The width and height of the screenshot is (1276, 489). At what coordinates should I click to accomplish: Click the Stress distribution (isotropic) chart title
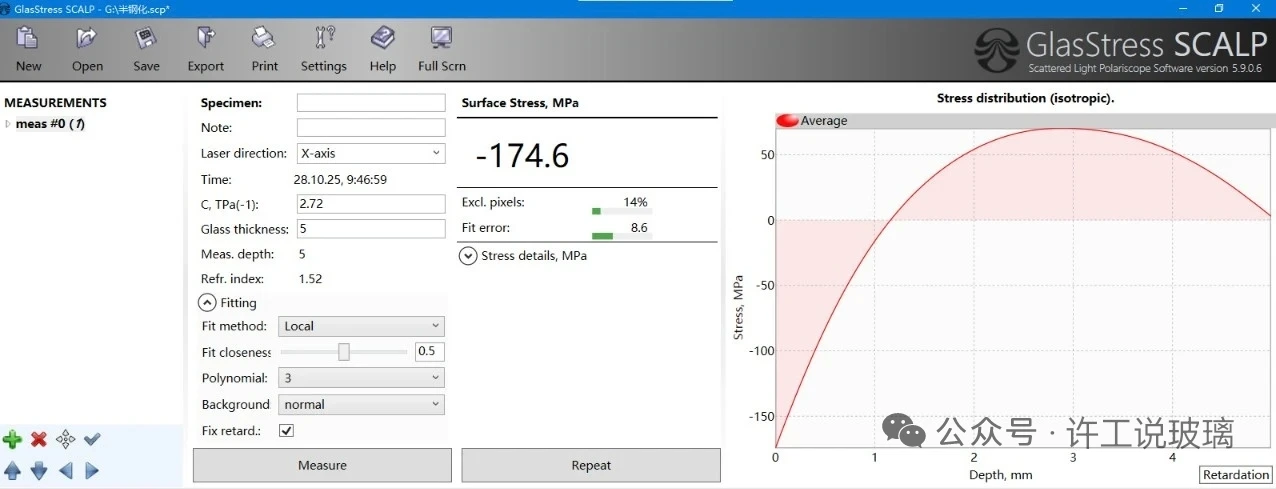[x=1025, y=98]
